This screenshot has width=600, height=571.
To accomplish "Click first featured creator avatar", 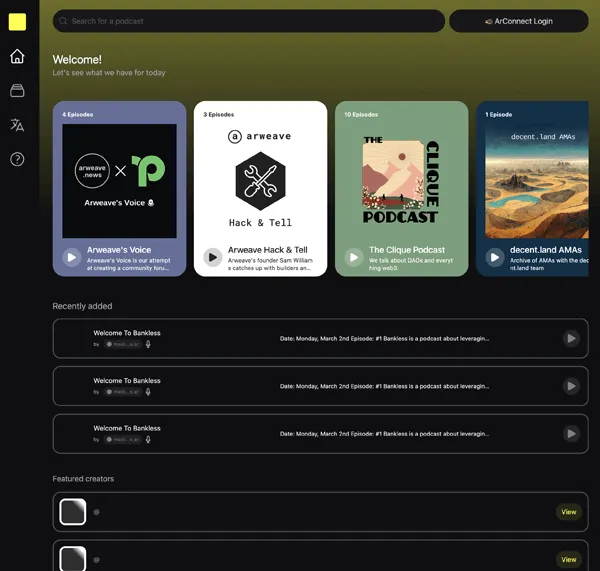I will point(73,512).
